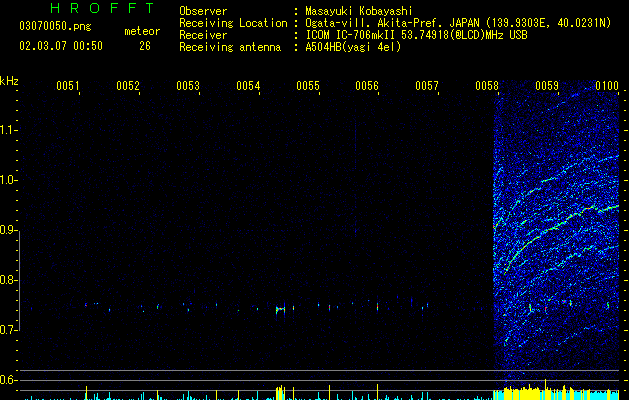Click the bright meteor echo near 0054
This screenshot has height=400, width=629.
280,310
